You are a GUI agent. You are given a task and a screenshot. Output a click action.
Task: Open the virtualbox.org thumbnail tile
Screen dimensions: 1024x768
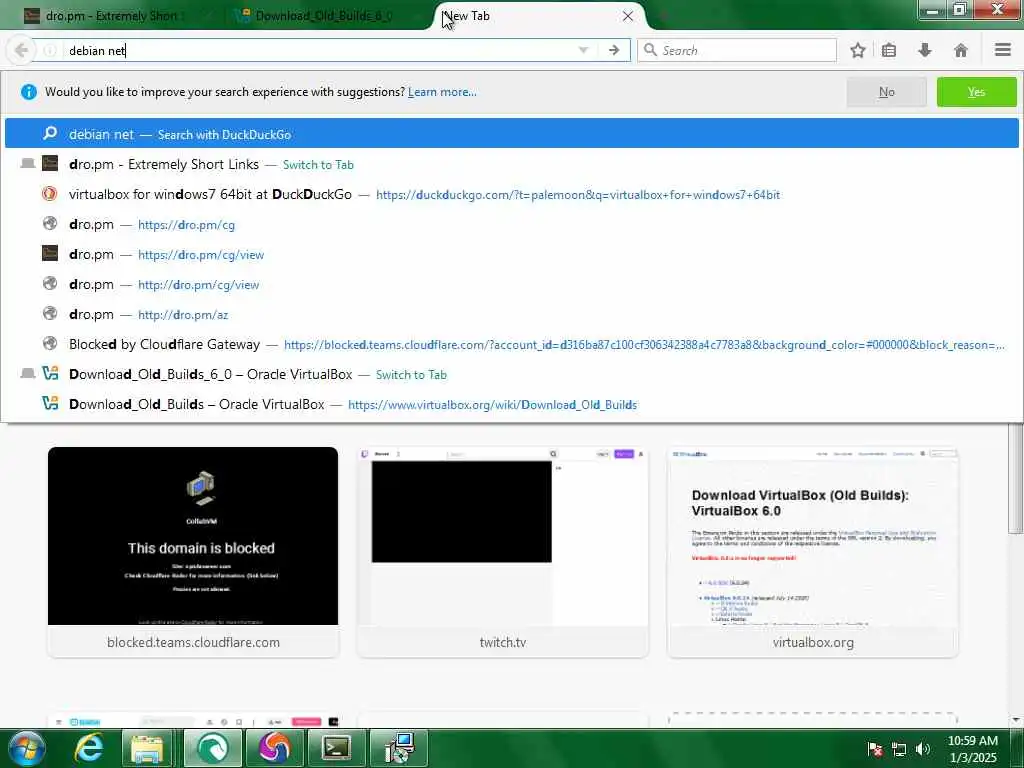(x=813, y=552)
